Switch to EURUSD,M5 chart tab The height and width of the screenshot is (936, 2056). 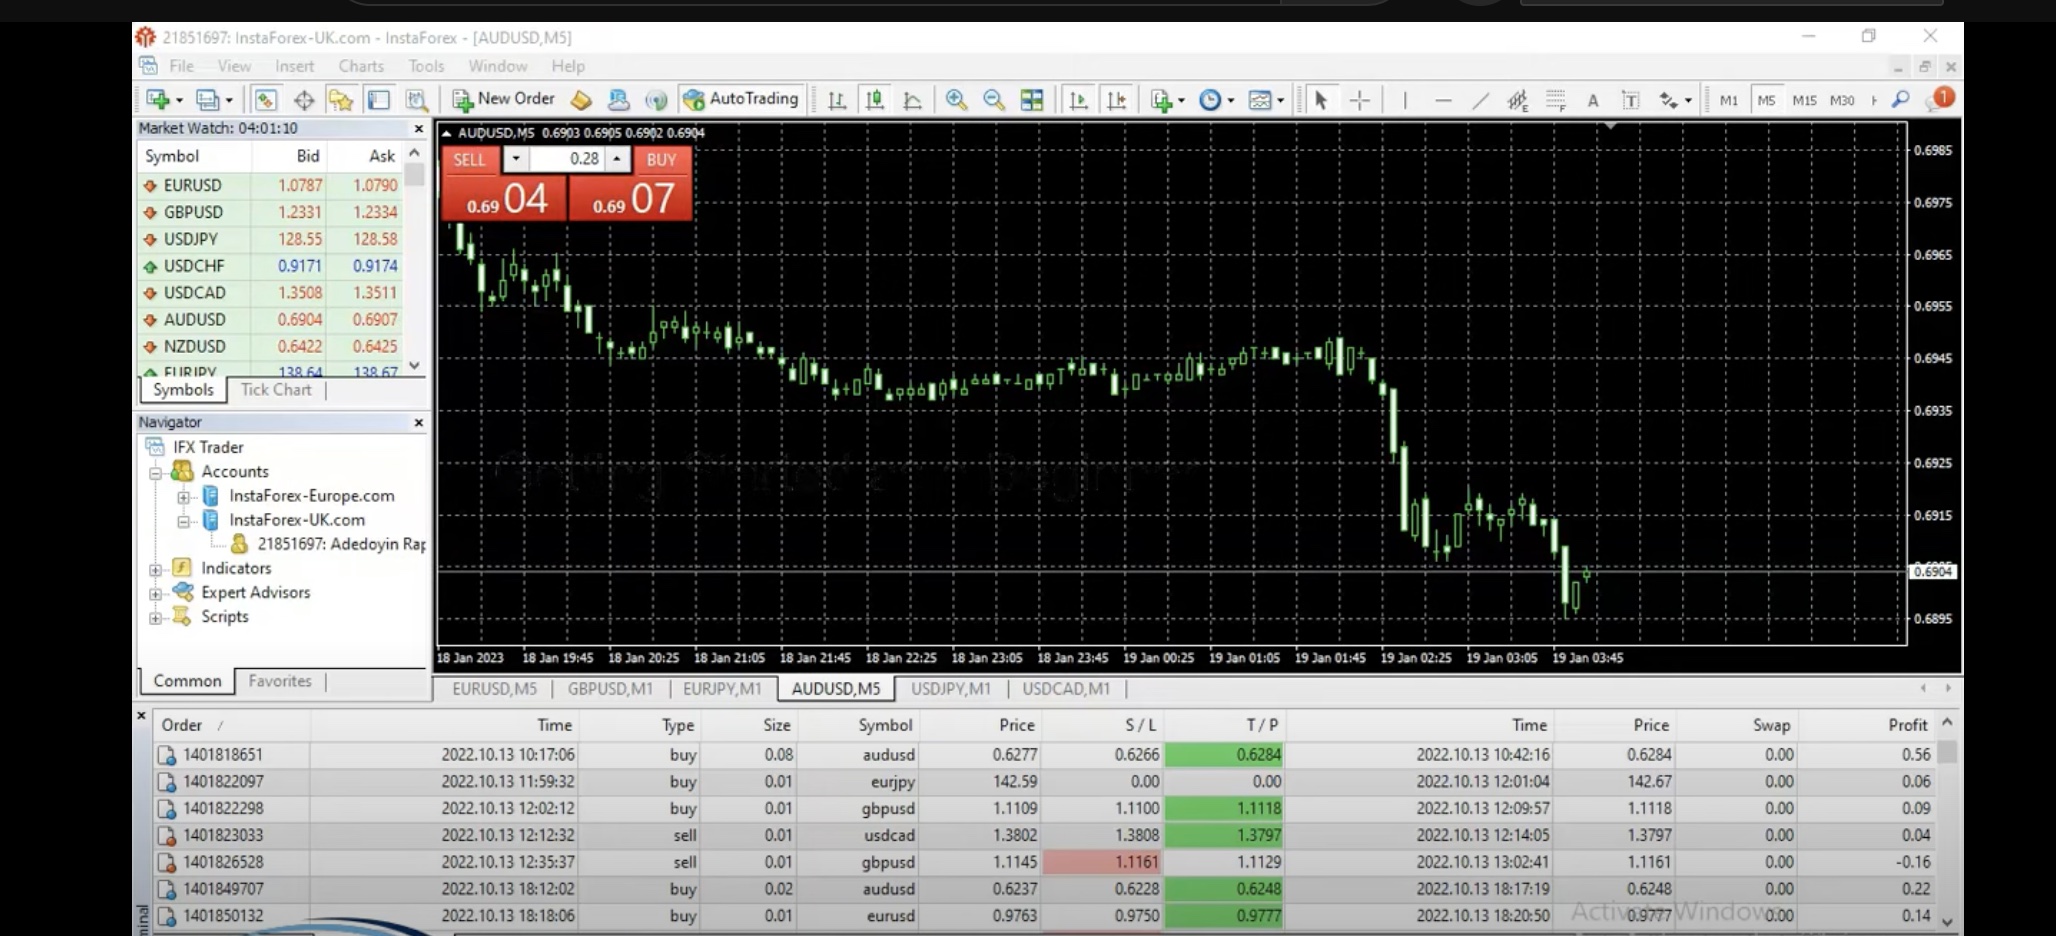[494, 689]
